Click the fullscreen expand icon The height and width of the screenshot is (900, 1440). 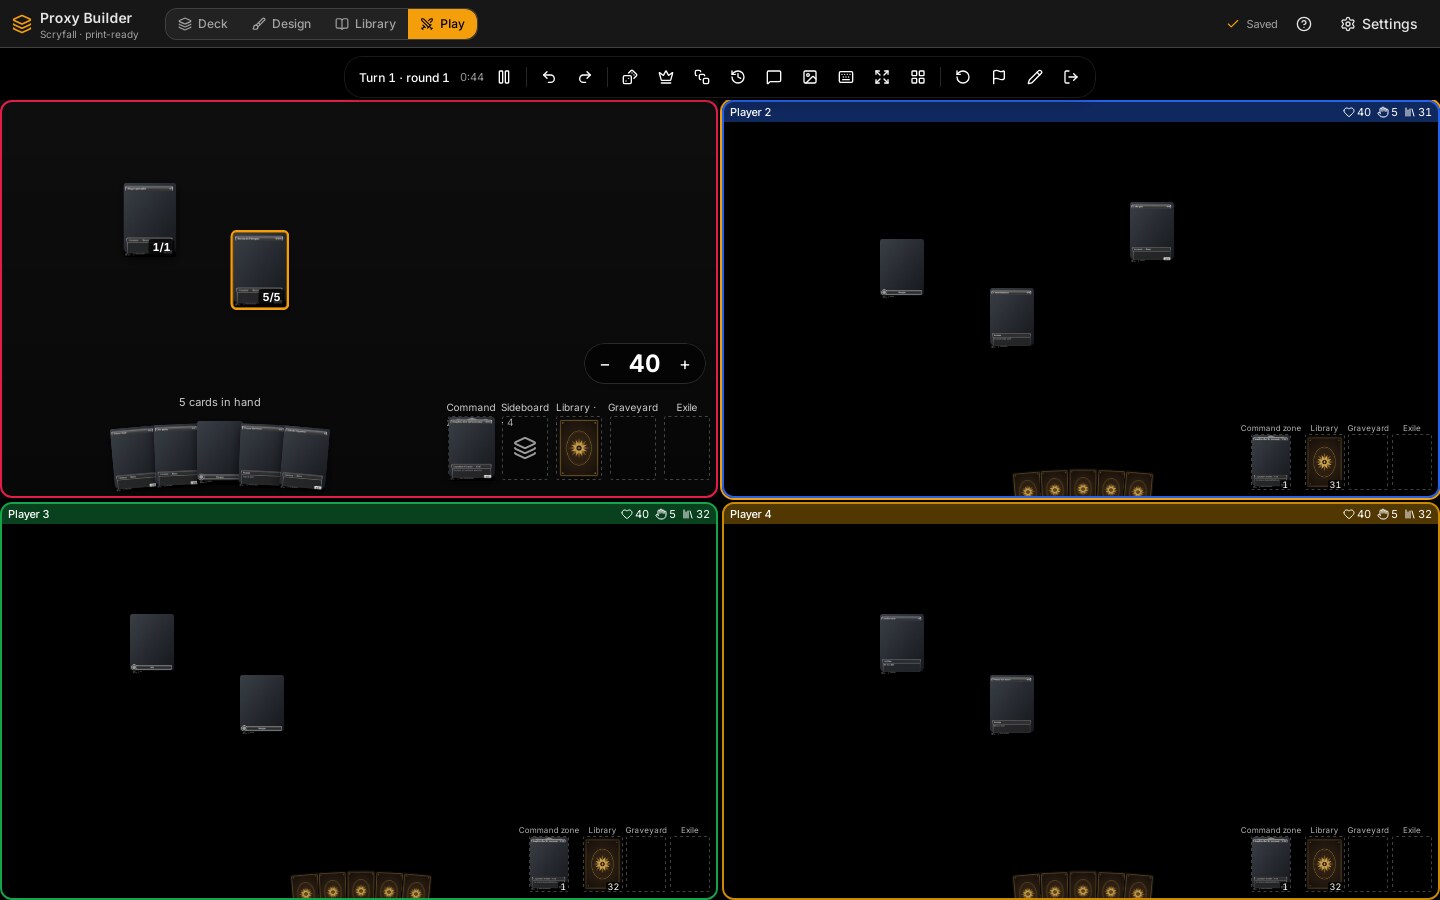882,77
